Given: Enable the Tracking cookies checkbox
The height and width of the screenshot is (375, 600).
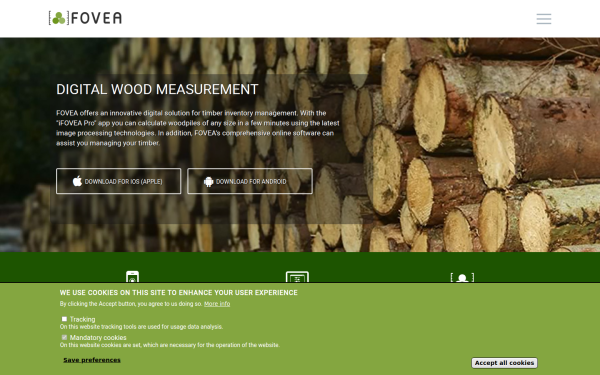Looking at the screenshot, I should click(x=64, y=319).
